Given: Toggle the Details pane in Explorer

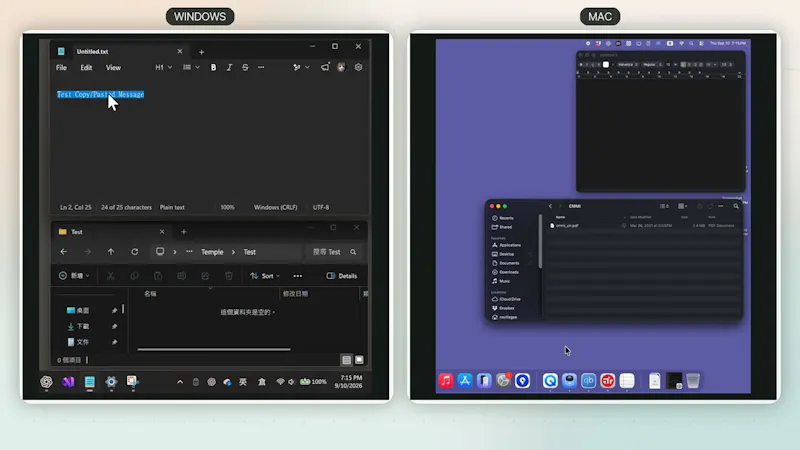Looking at the screenshot, I should click(341, 276).
